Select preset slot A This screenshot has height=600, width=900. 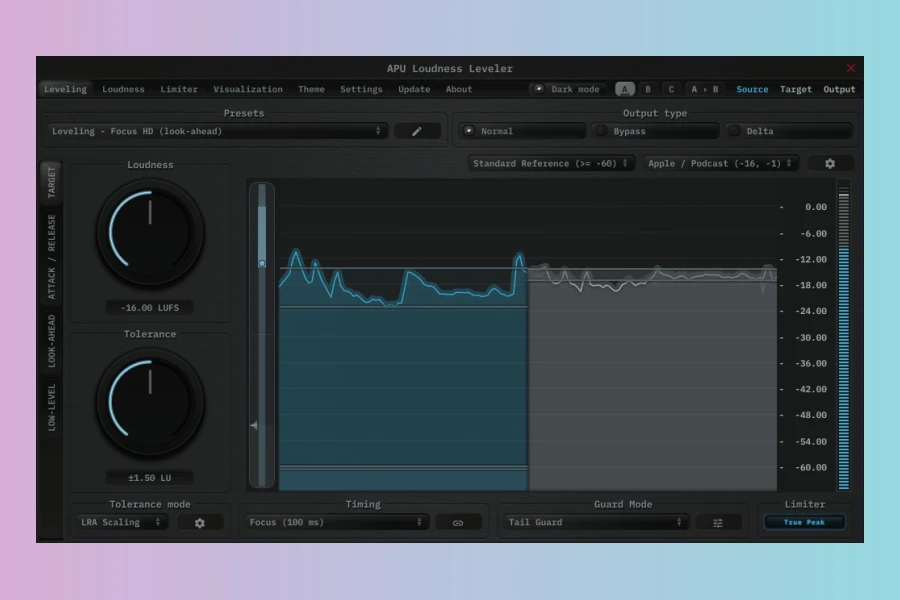[x=625, y=89]
